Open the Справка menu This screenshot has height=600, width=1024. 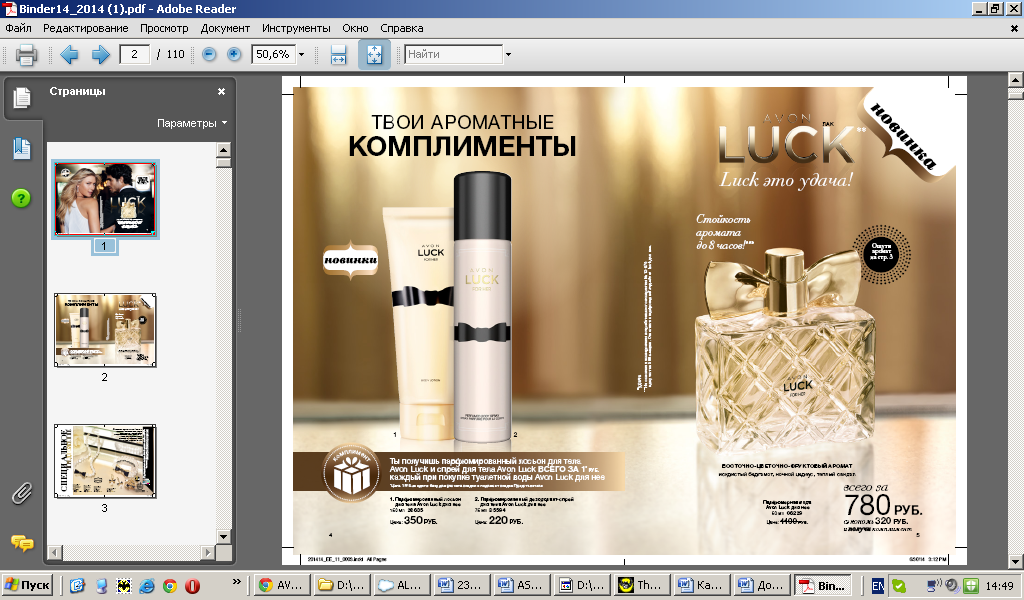pyautogui.click(x=402, y=28)
